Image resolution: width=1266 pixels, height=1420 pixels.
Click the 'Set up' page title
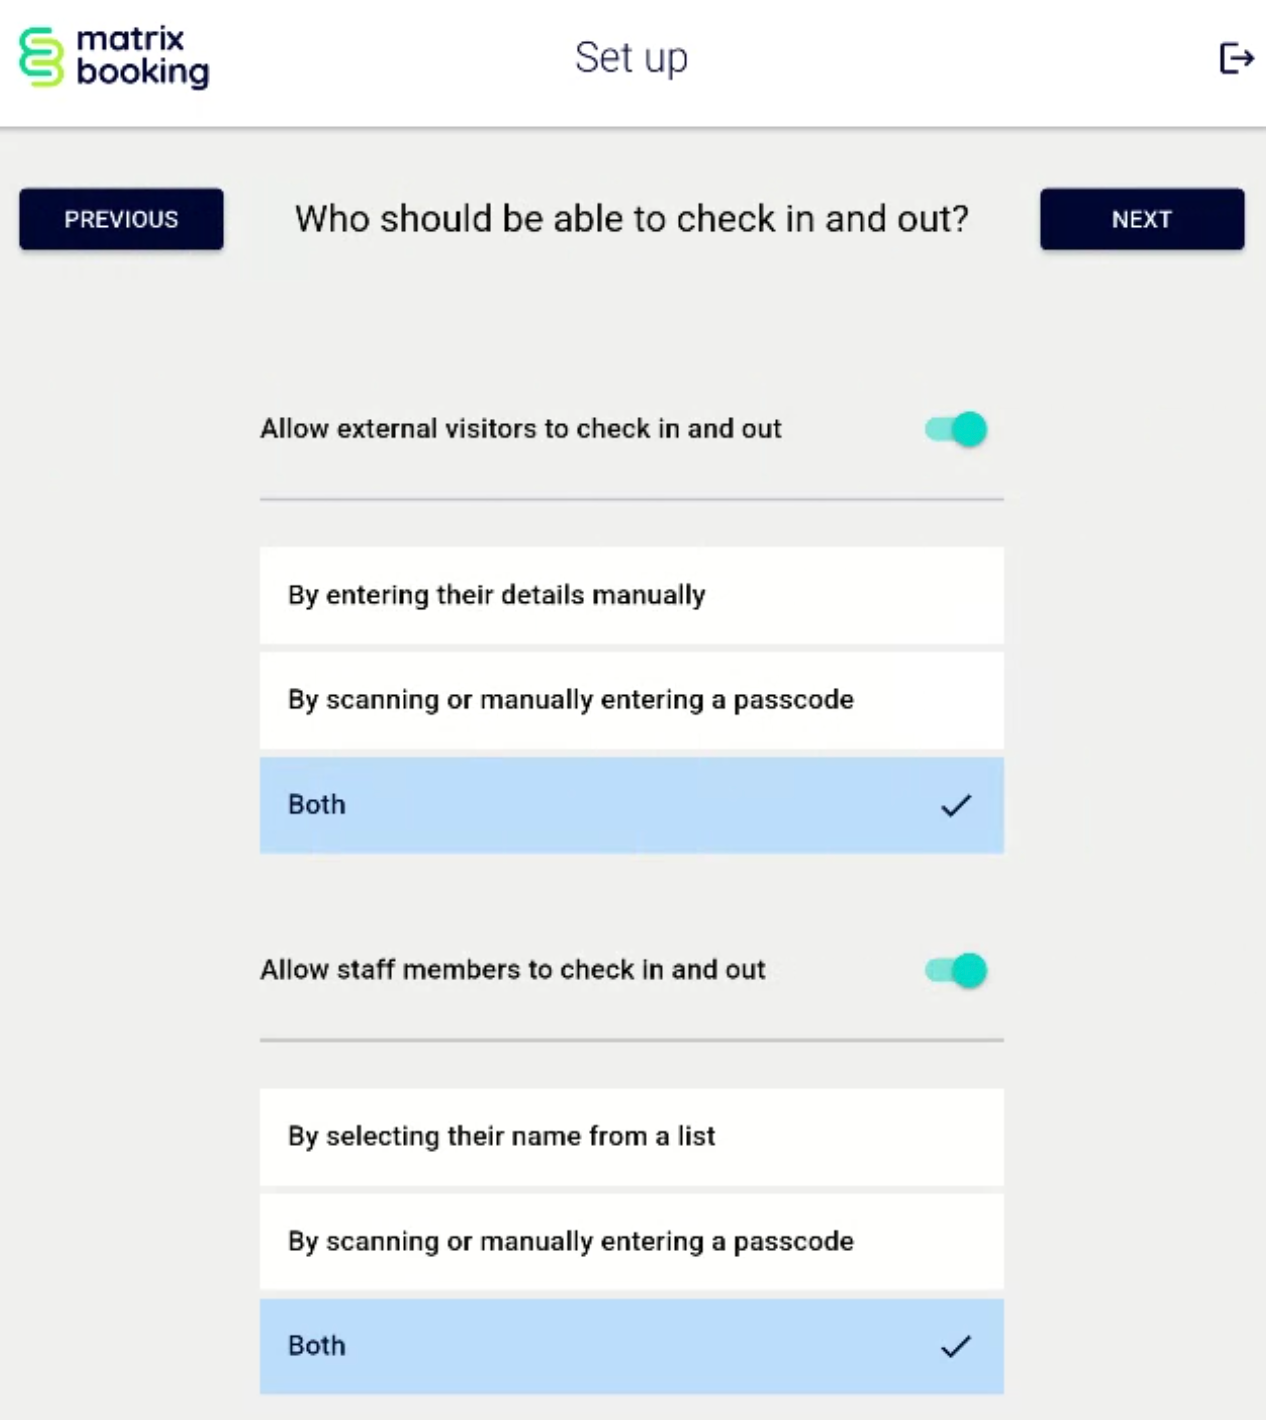click(x=631, y=58)
